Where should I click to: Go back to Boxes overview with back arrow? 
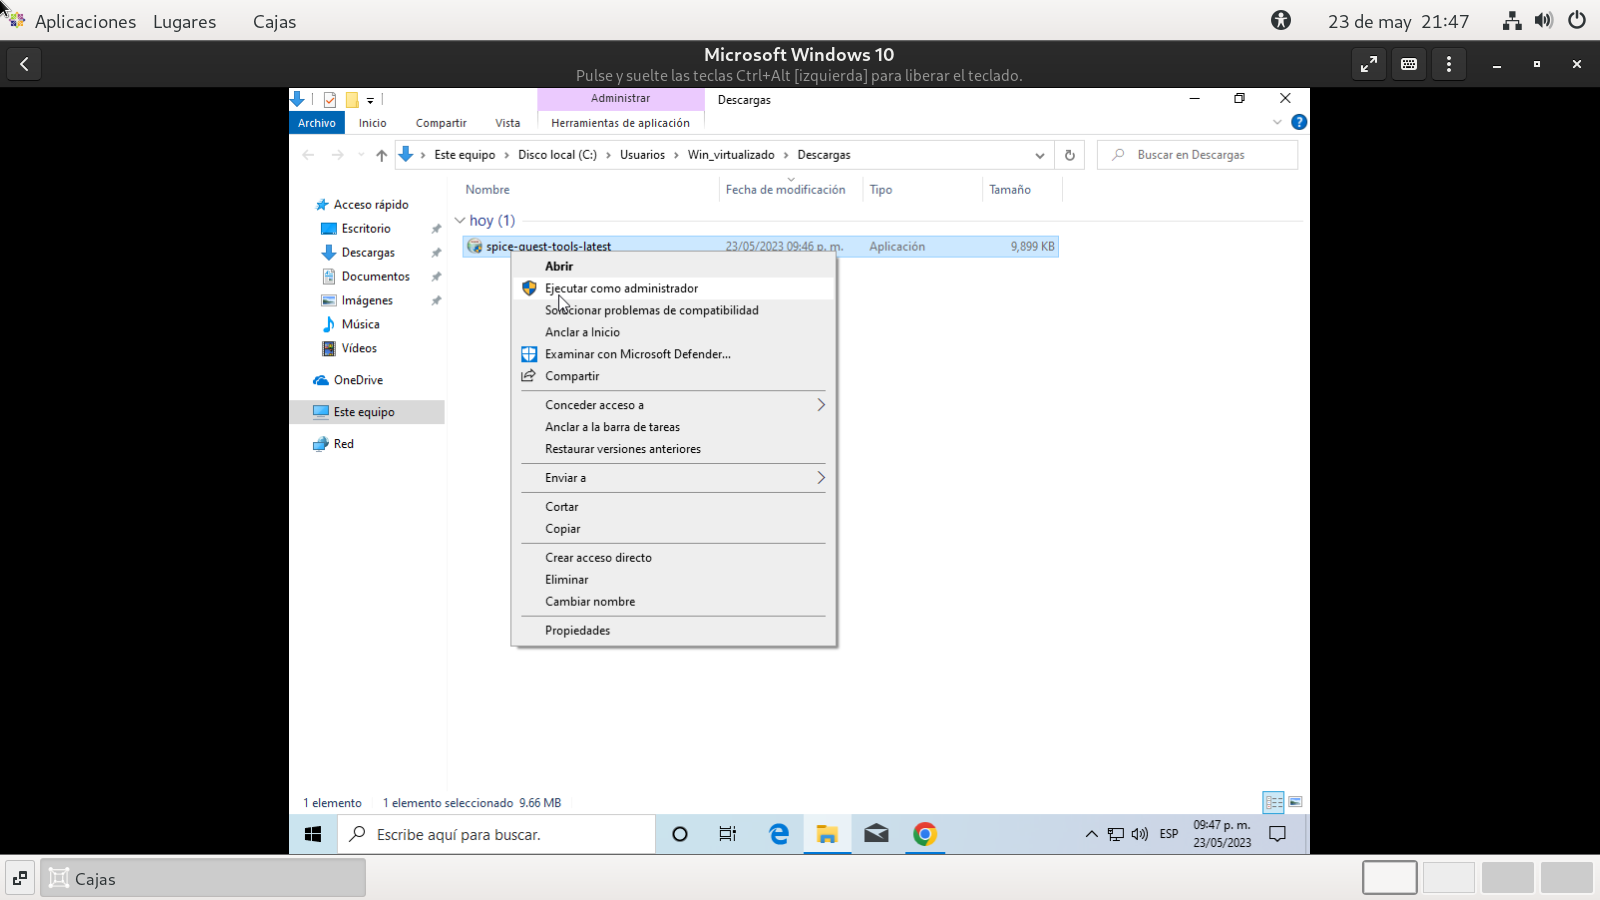(24, 64)
